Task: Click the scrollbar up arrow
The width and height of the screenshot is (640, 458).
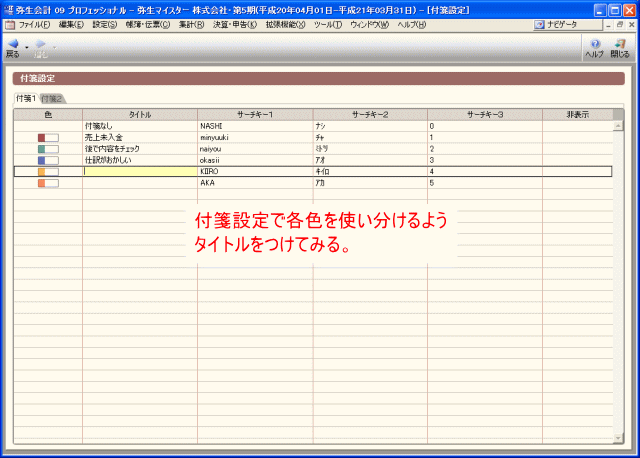Action: [618, 126]
